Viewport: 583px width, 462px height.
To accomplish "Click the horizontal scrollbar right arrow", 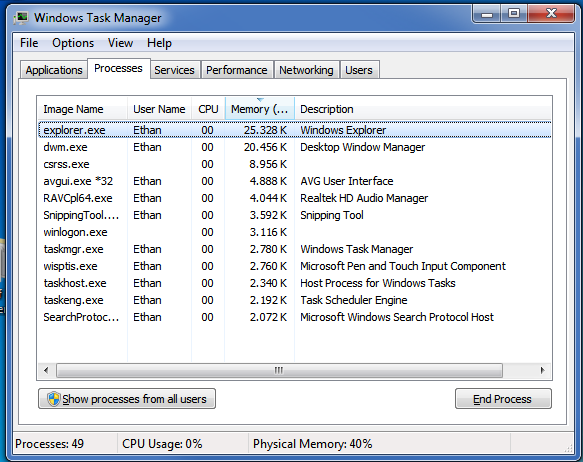I will click(x=542, y=370).
